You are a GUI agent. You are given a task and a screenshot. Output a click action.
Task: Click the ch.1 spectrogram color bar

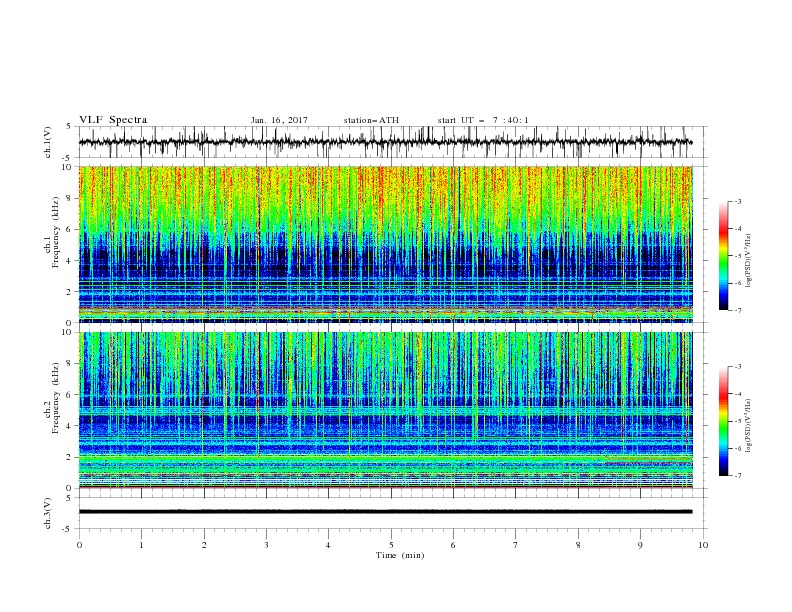point(723,256)
